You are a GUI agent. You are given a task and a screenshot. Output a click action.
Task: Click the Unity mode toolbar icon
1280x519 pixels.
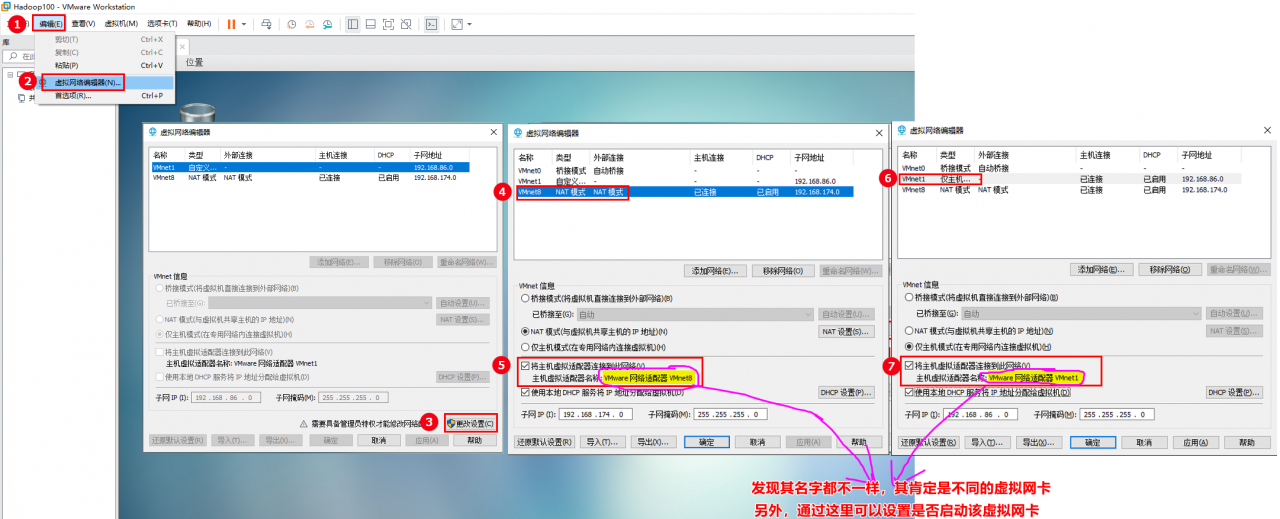(407, 23)
